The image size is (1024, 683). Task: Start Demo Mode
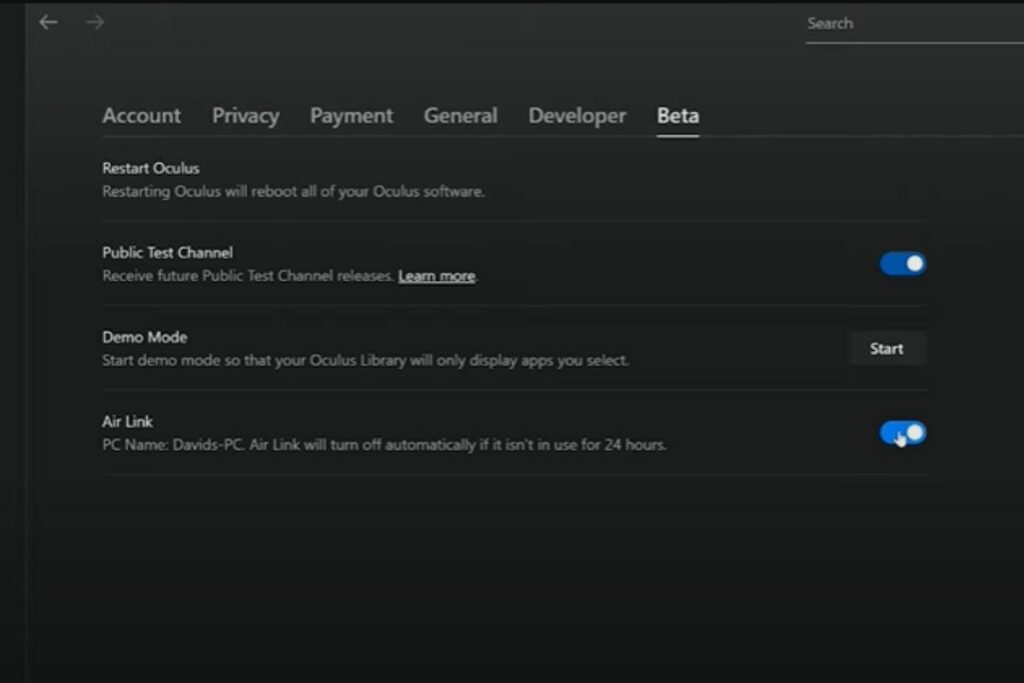(x=887, y=349)
